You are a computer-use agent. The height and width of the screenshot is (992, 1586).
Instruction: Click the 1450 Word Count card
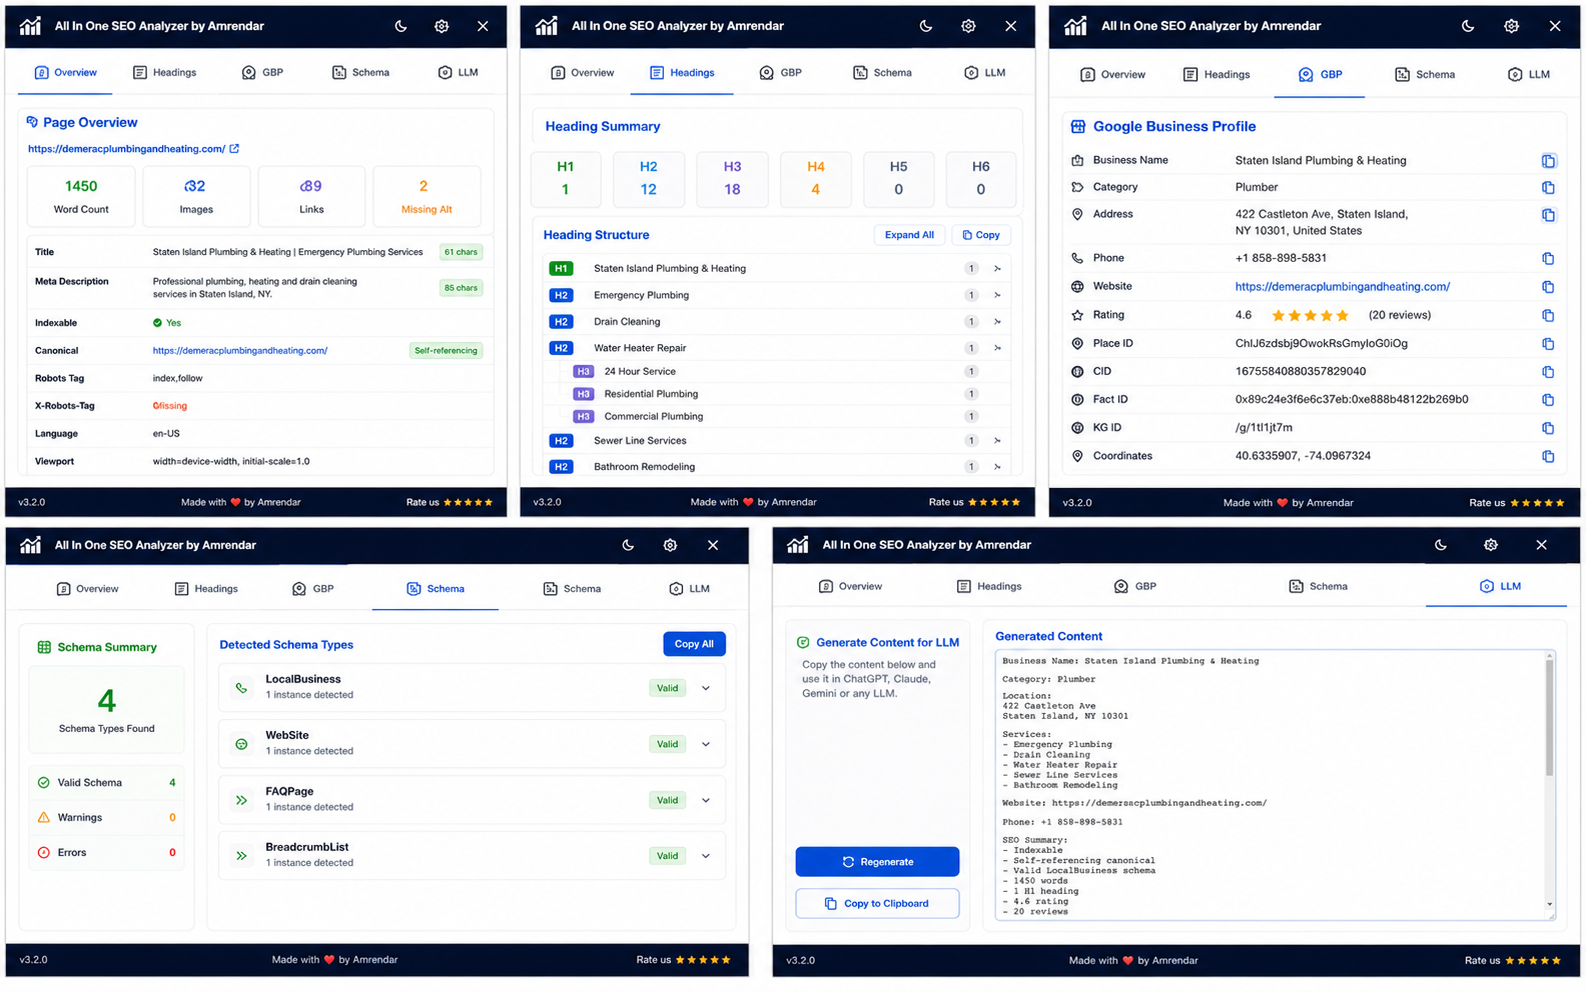(x=81, y=195)
